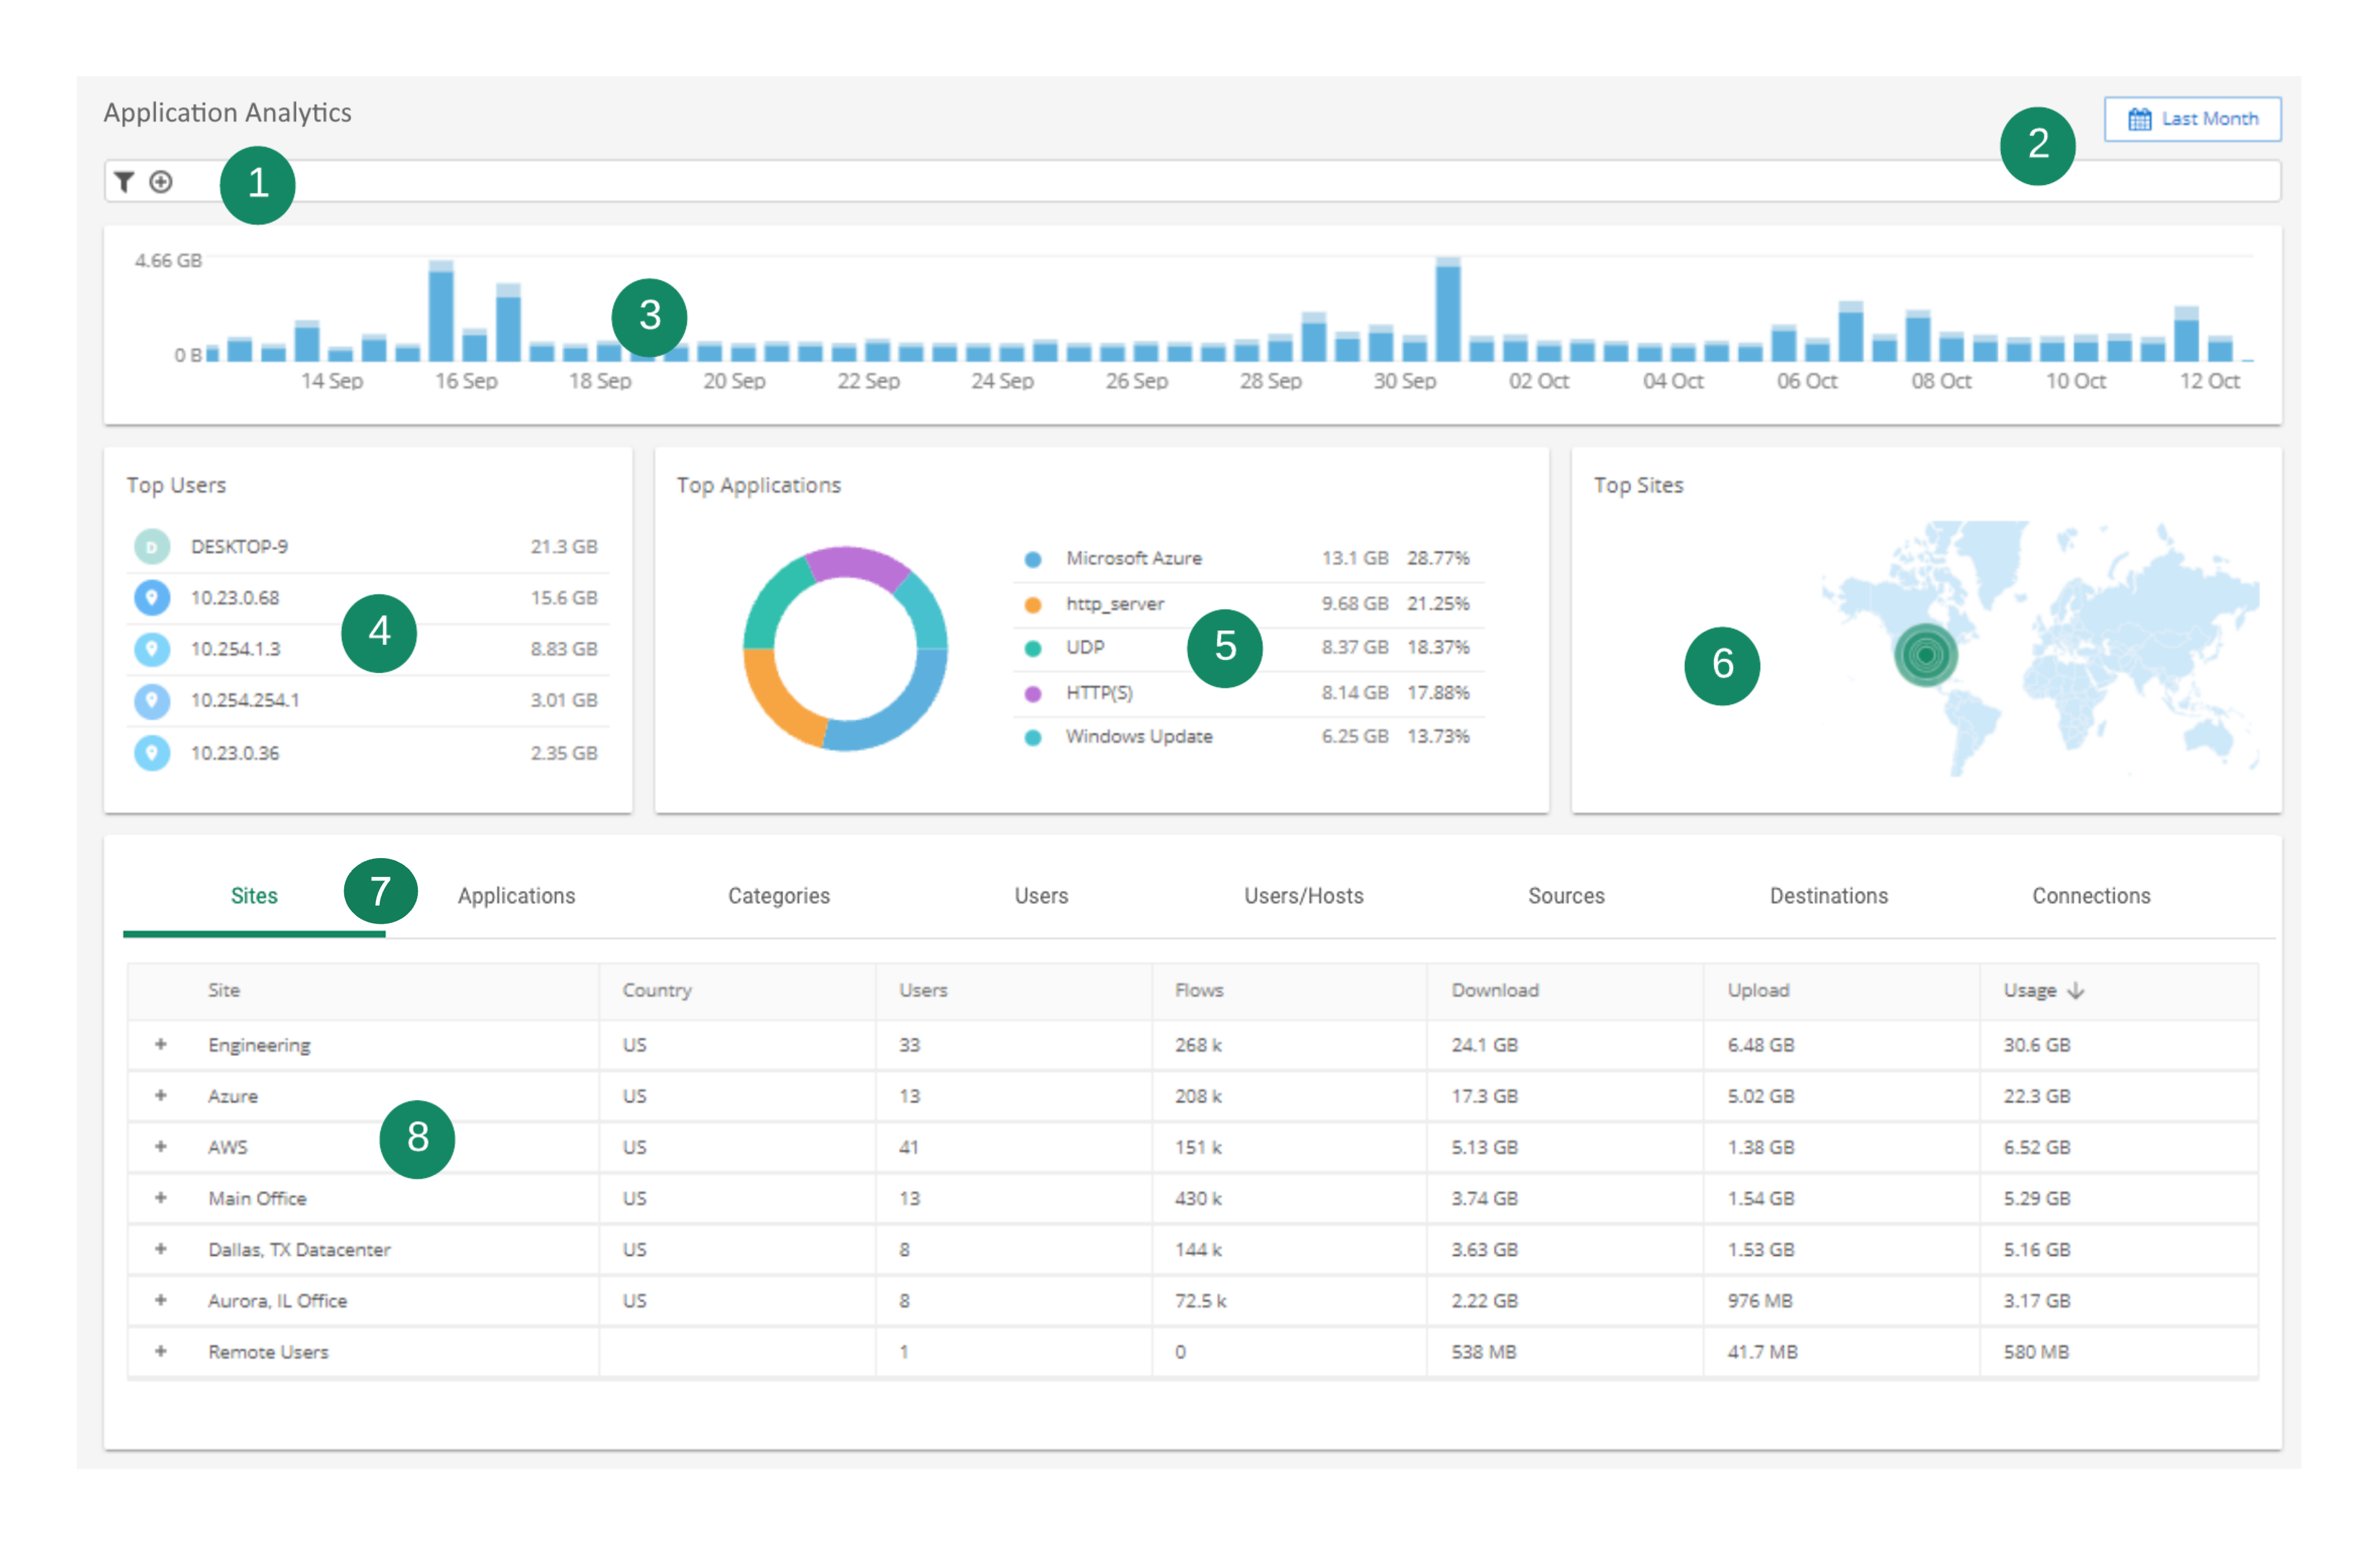Click the DESKTOP-9 user avatar icon
The width and height of the screenshot is (2380, 1546).
152,547
